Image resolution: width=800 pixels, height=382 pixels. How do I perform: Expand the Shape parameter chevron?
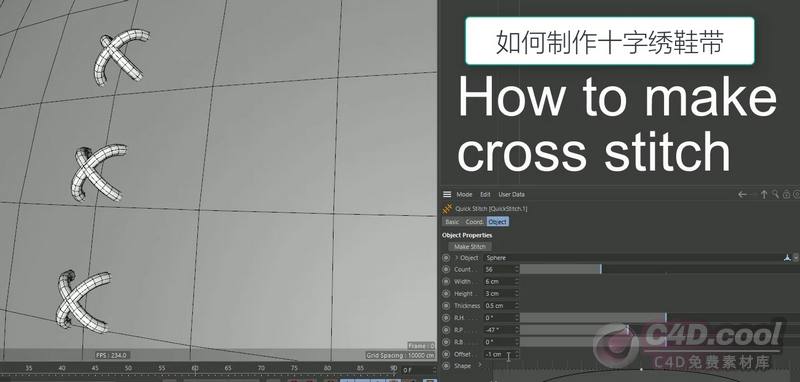pyautogui.click(x=480, y=366)
